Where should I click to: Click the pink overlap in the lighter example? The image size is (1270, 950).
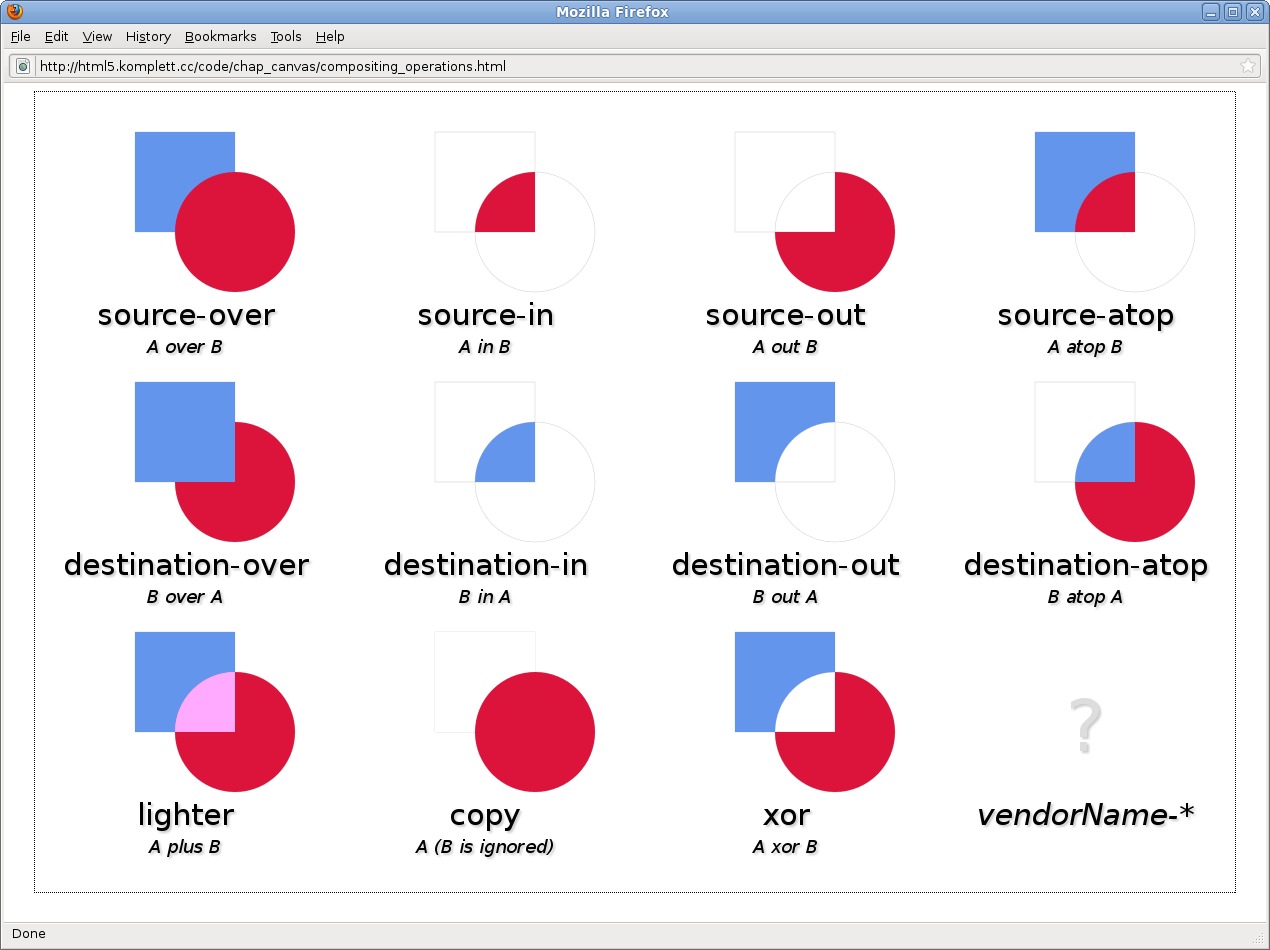click(x=206, y=702)
